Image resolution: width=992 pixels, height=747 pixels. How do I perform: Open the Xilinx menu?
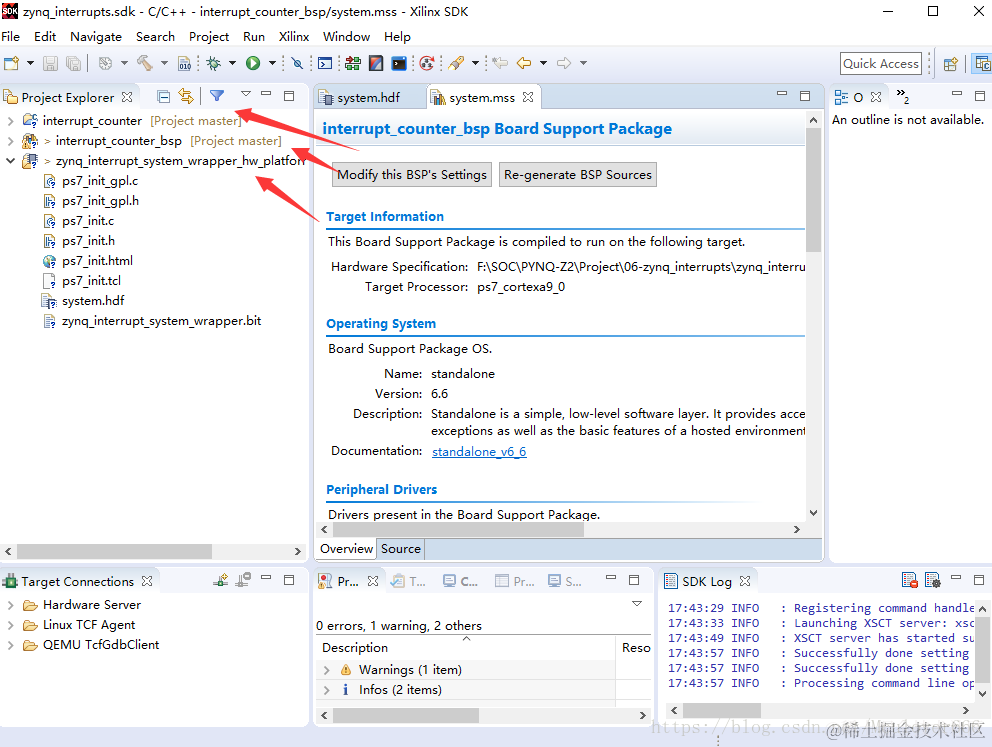pyautogui.click(x=294, y=37)
